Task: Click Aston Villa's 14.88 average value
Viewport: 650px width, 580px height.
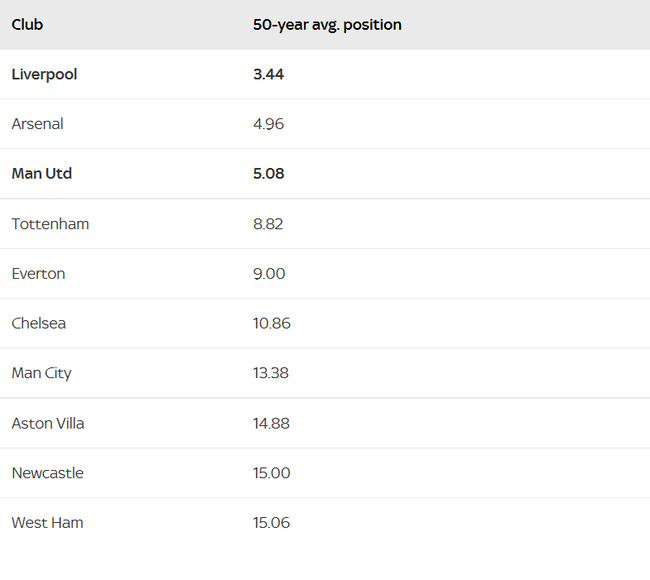Action: [x=272, y=423]
